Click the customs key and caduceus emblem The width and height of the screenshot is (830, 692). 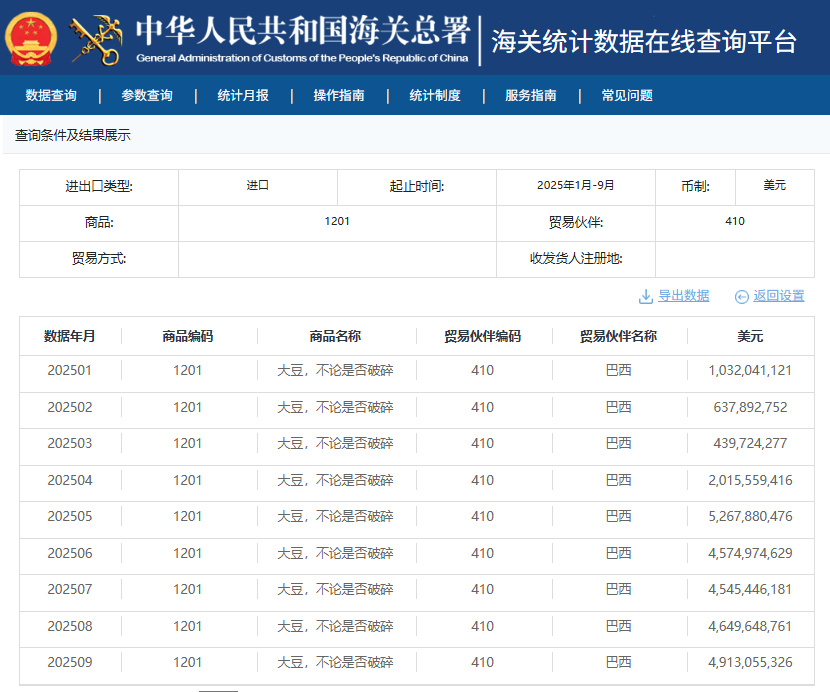(95, 38)
